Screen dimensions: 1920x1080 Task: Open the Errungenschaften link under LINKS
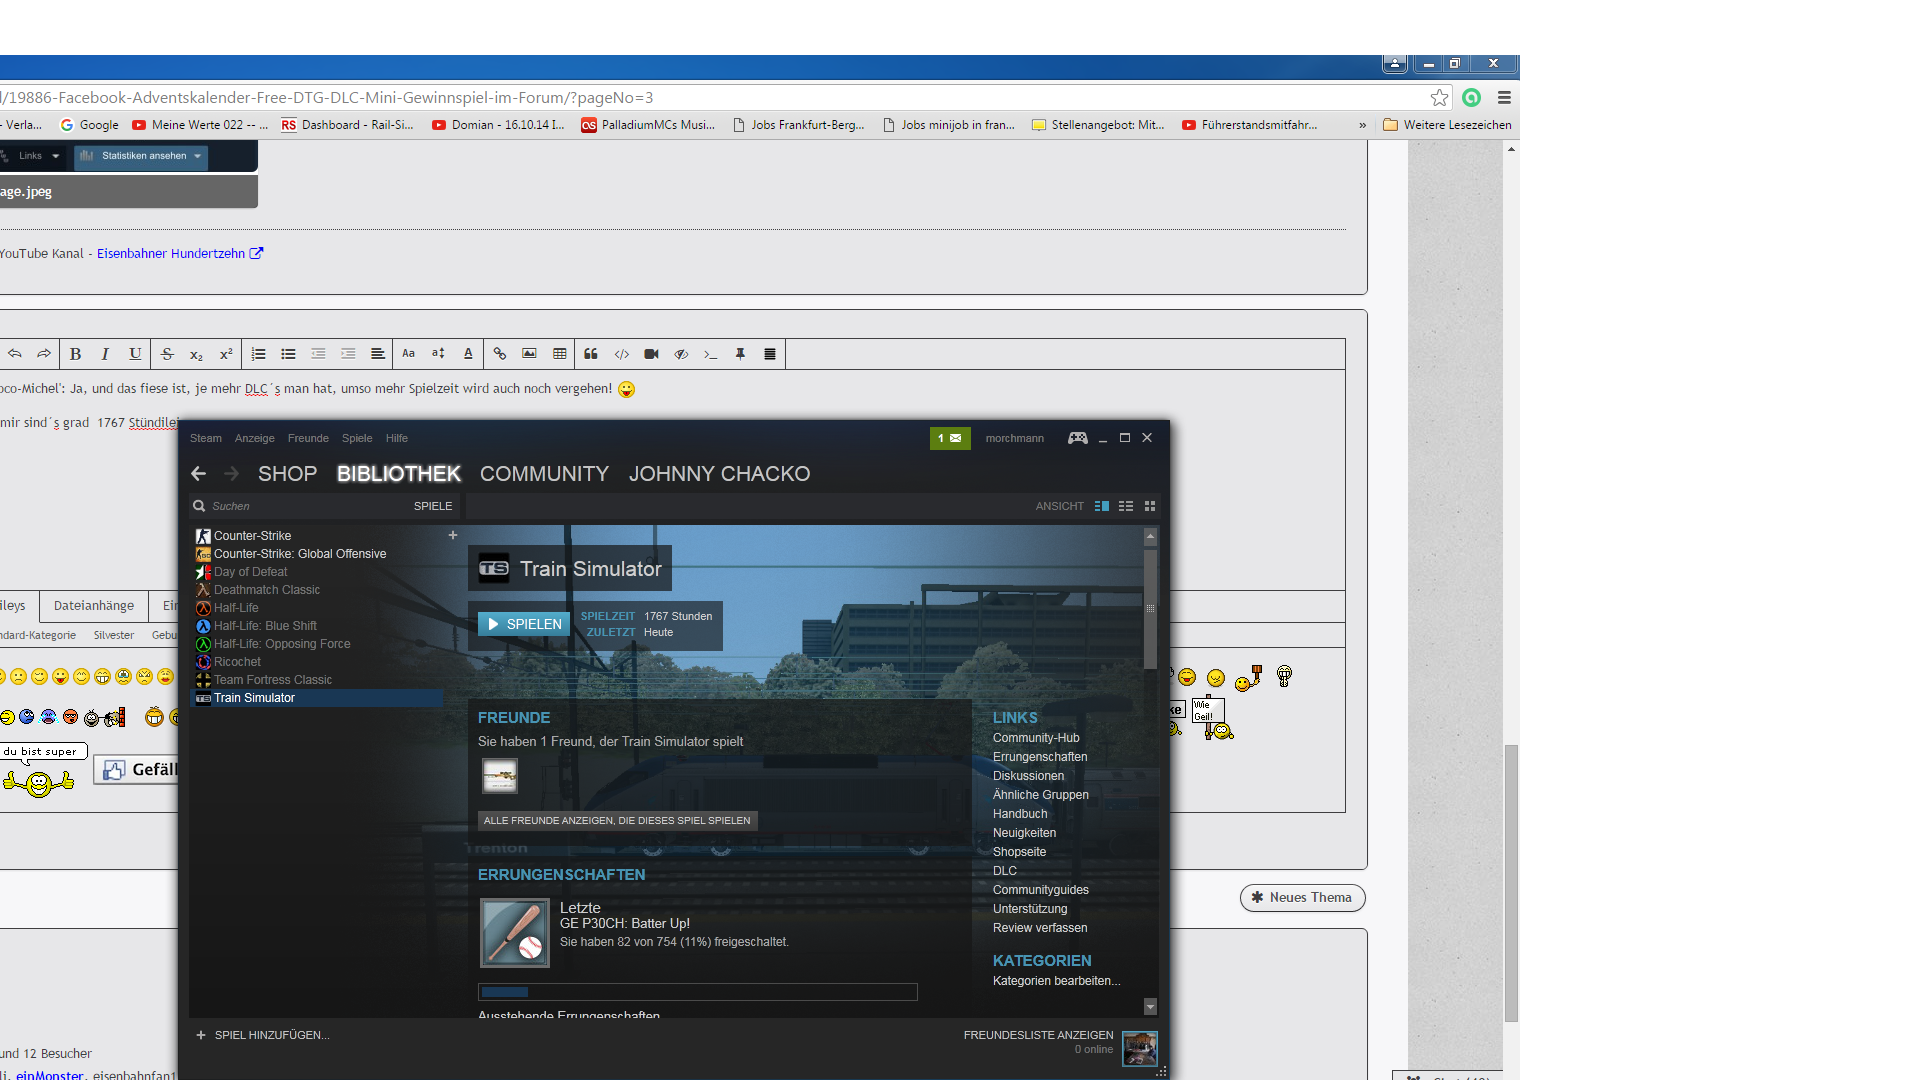click(x=1039, y=757)
